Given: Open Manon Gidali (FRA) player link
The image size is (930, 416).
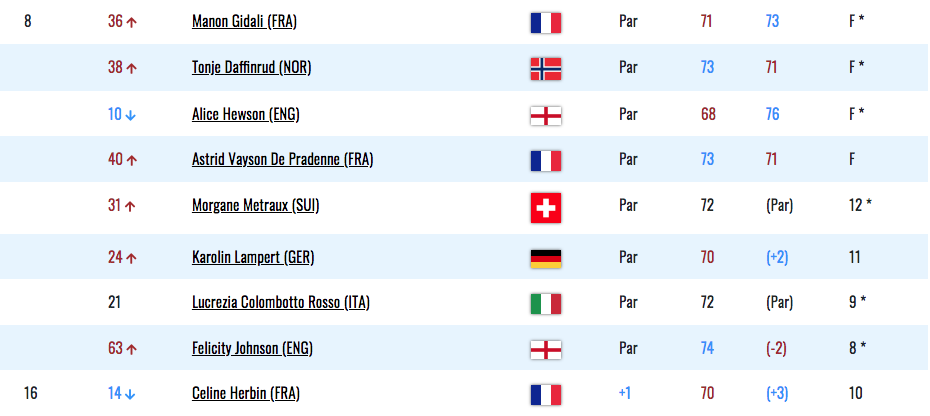Looking at the screenshot, I should point(244,22).
